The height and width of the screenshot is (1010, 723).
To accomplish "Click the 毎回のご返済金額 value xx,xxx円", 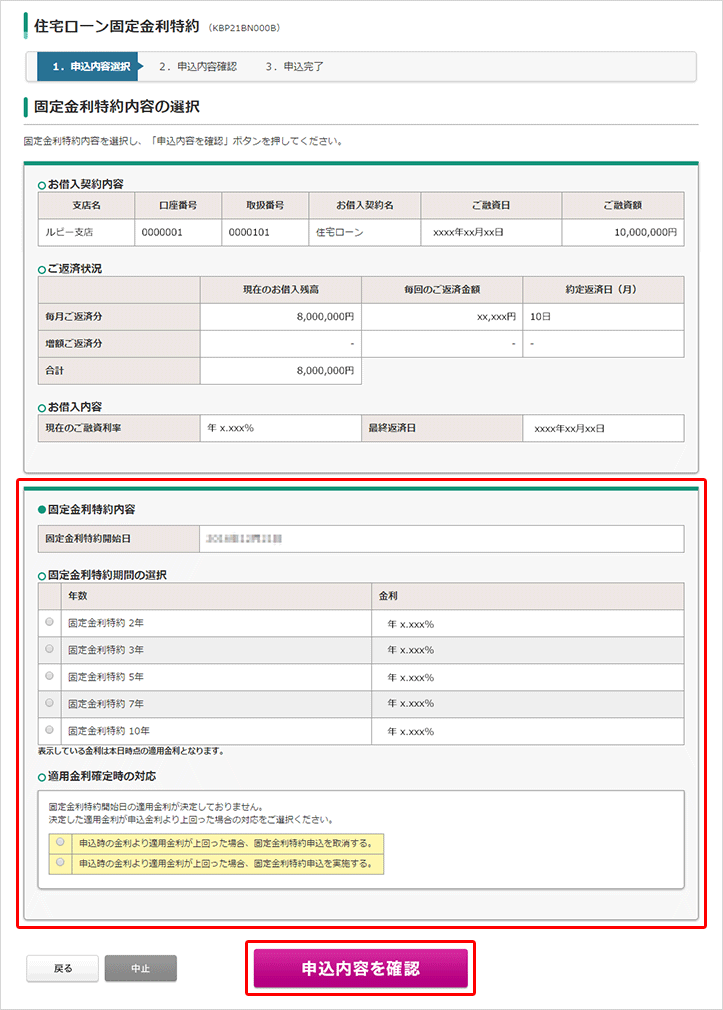I will coord(442,317).
